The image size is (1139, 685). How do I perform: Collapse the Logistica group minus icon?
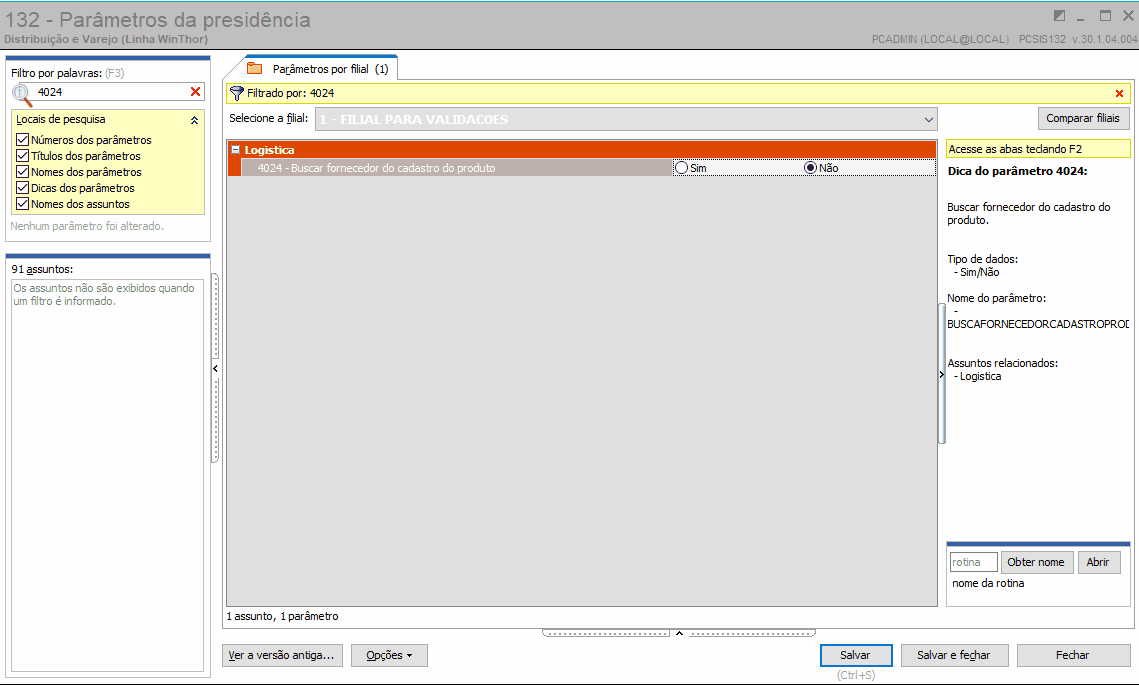coord(235,150)
